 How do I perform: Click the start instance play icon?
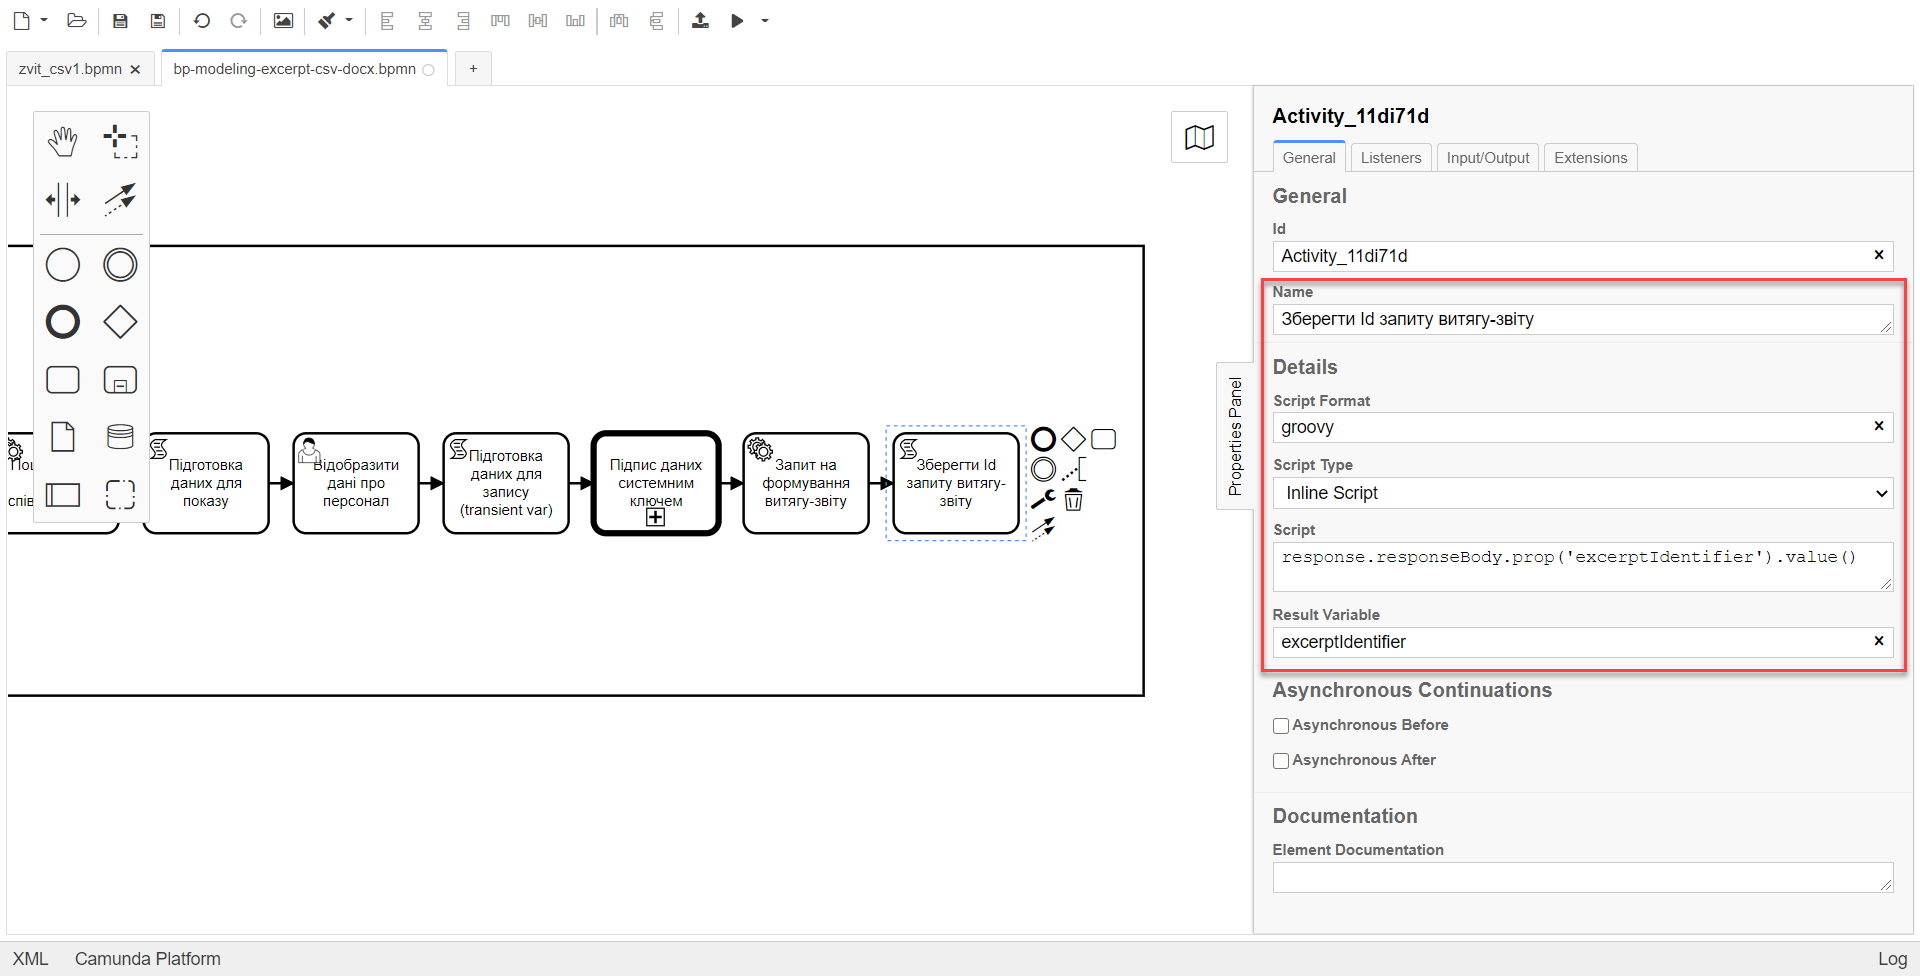click(x=737, y=20)
